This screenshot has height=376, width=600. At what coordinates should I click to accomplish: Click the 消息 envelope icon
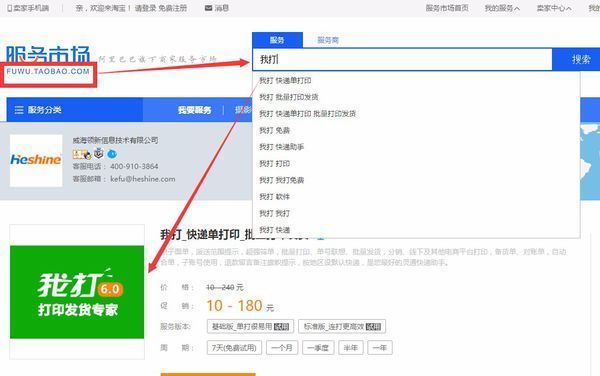coord(209,8)
